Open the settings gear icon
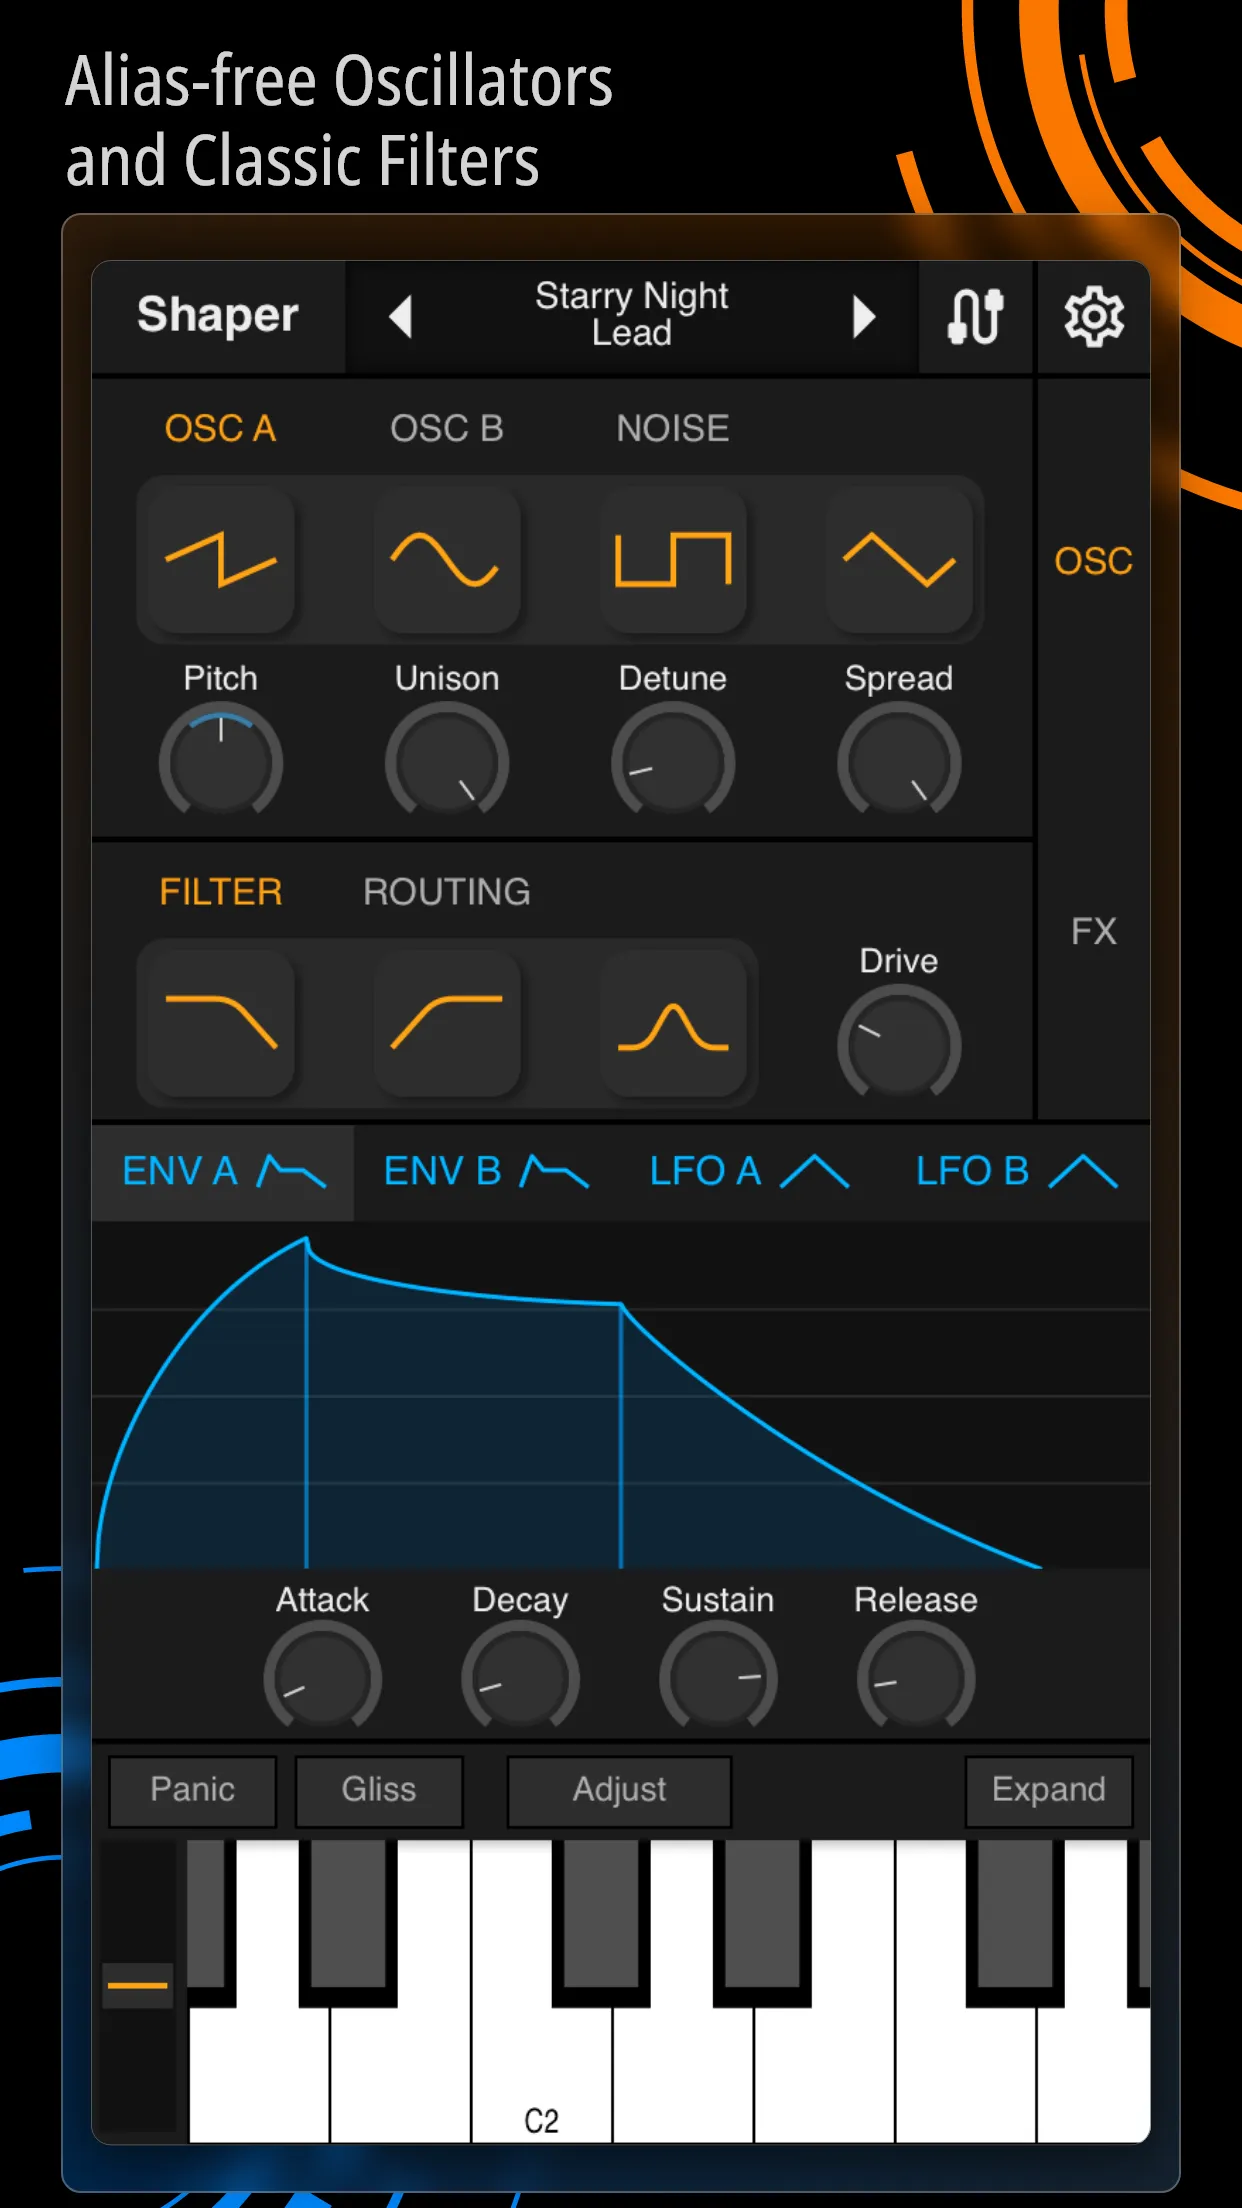1242x2208 pixels. point(1093,318)
